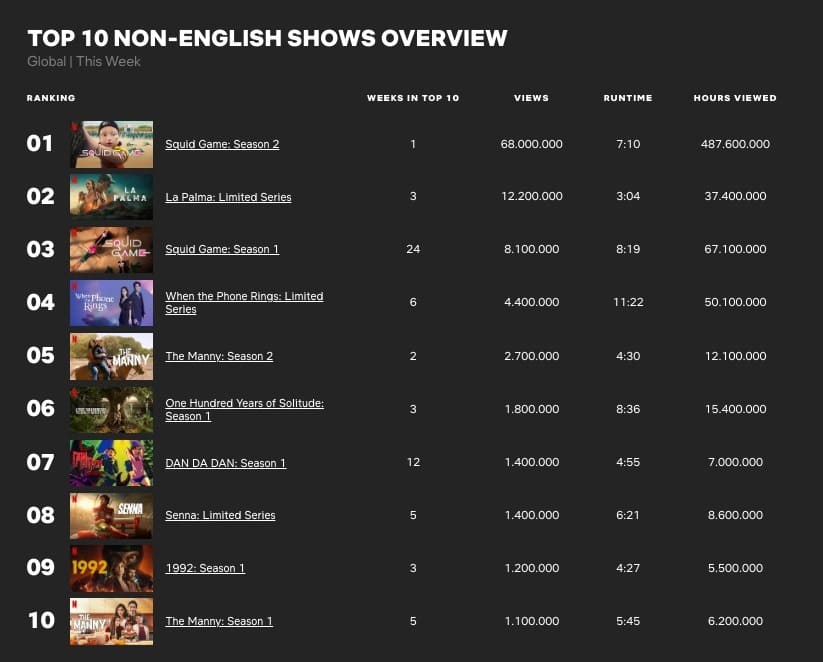Viewport: 823px width, 662px height.
Task: Click the RUNTIME column header
Action: tap(628, 98)
